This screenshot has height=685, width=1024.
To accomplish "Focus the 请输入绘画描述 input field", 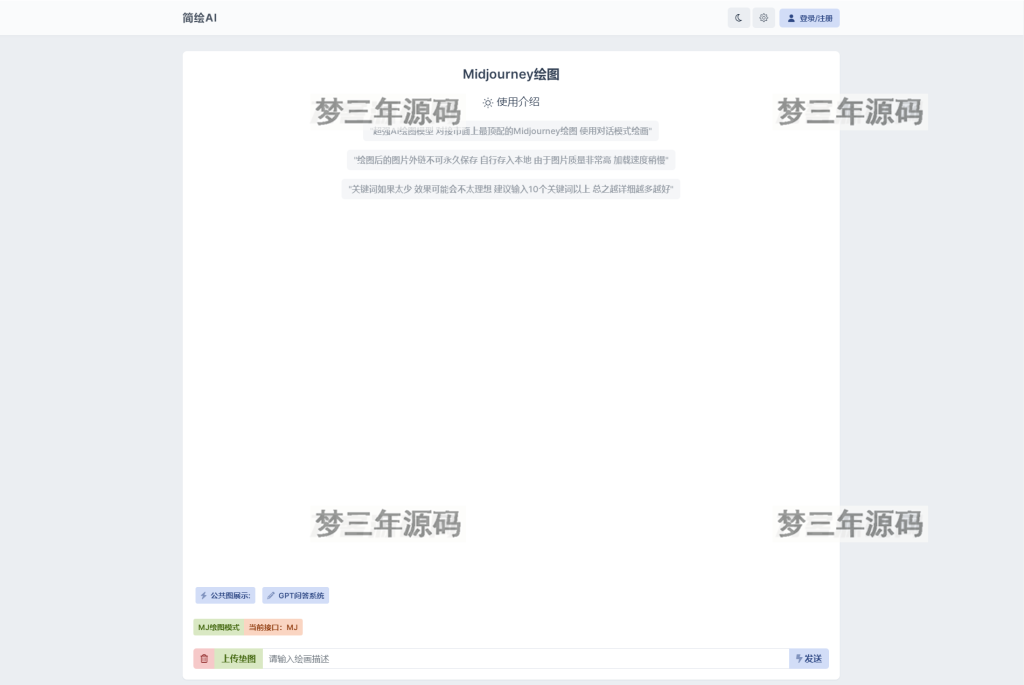I will pyautogui.click(x=526, y=659).
